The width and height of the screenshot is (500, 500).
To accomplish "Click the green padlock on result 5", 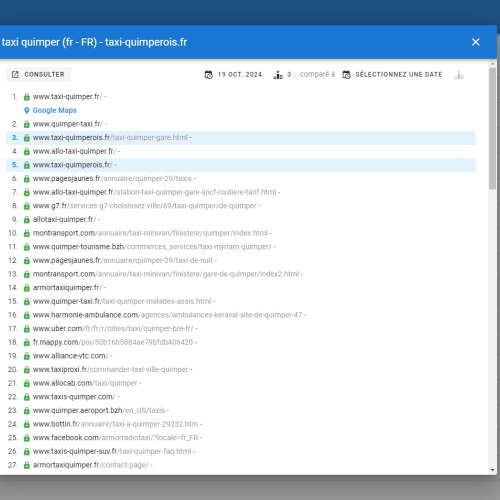I will coord(27,165).
